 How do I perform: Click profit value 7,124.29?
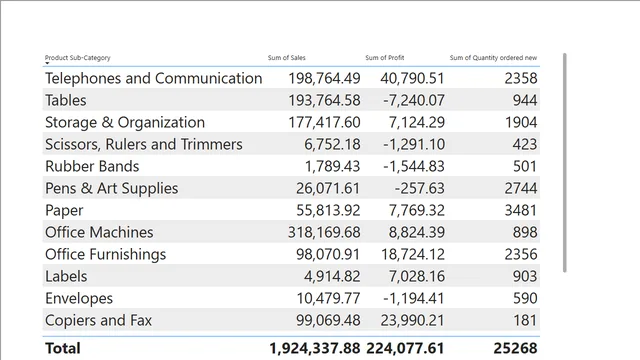[x=416, y=122]
